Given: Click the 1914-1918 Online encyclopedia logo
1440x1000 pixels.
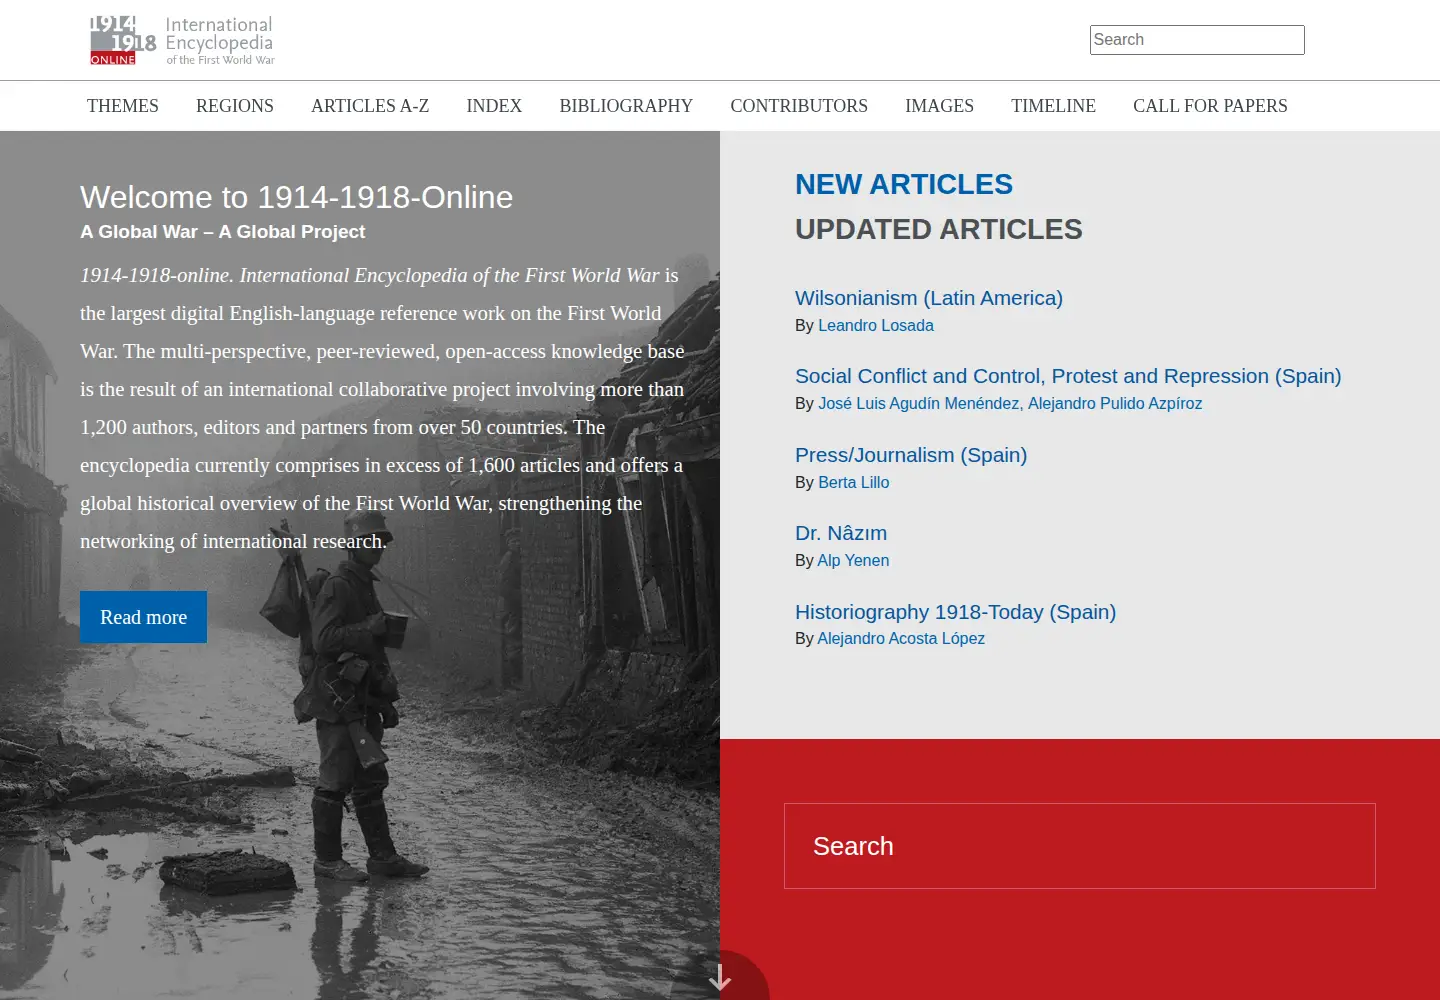Looking at the screenshot, I should coord(181,41).
